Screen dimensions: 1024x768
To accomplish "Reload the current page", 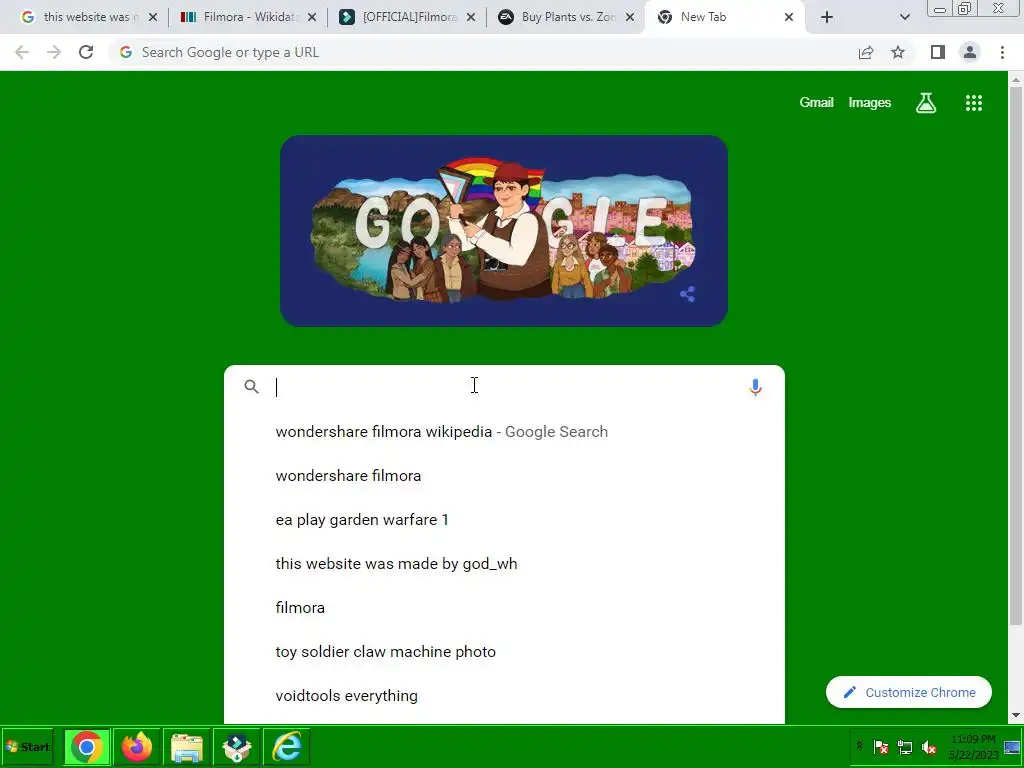I will pos(86,52).
